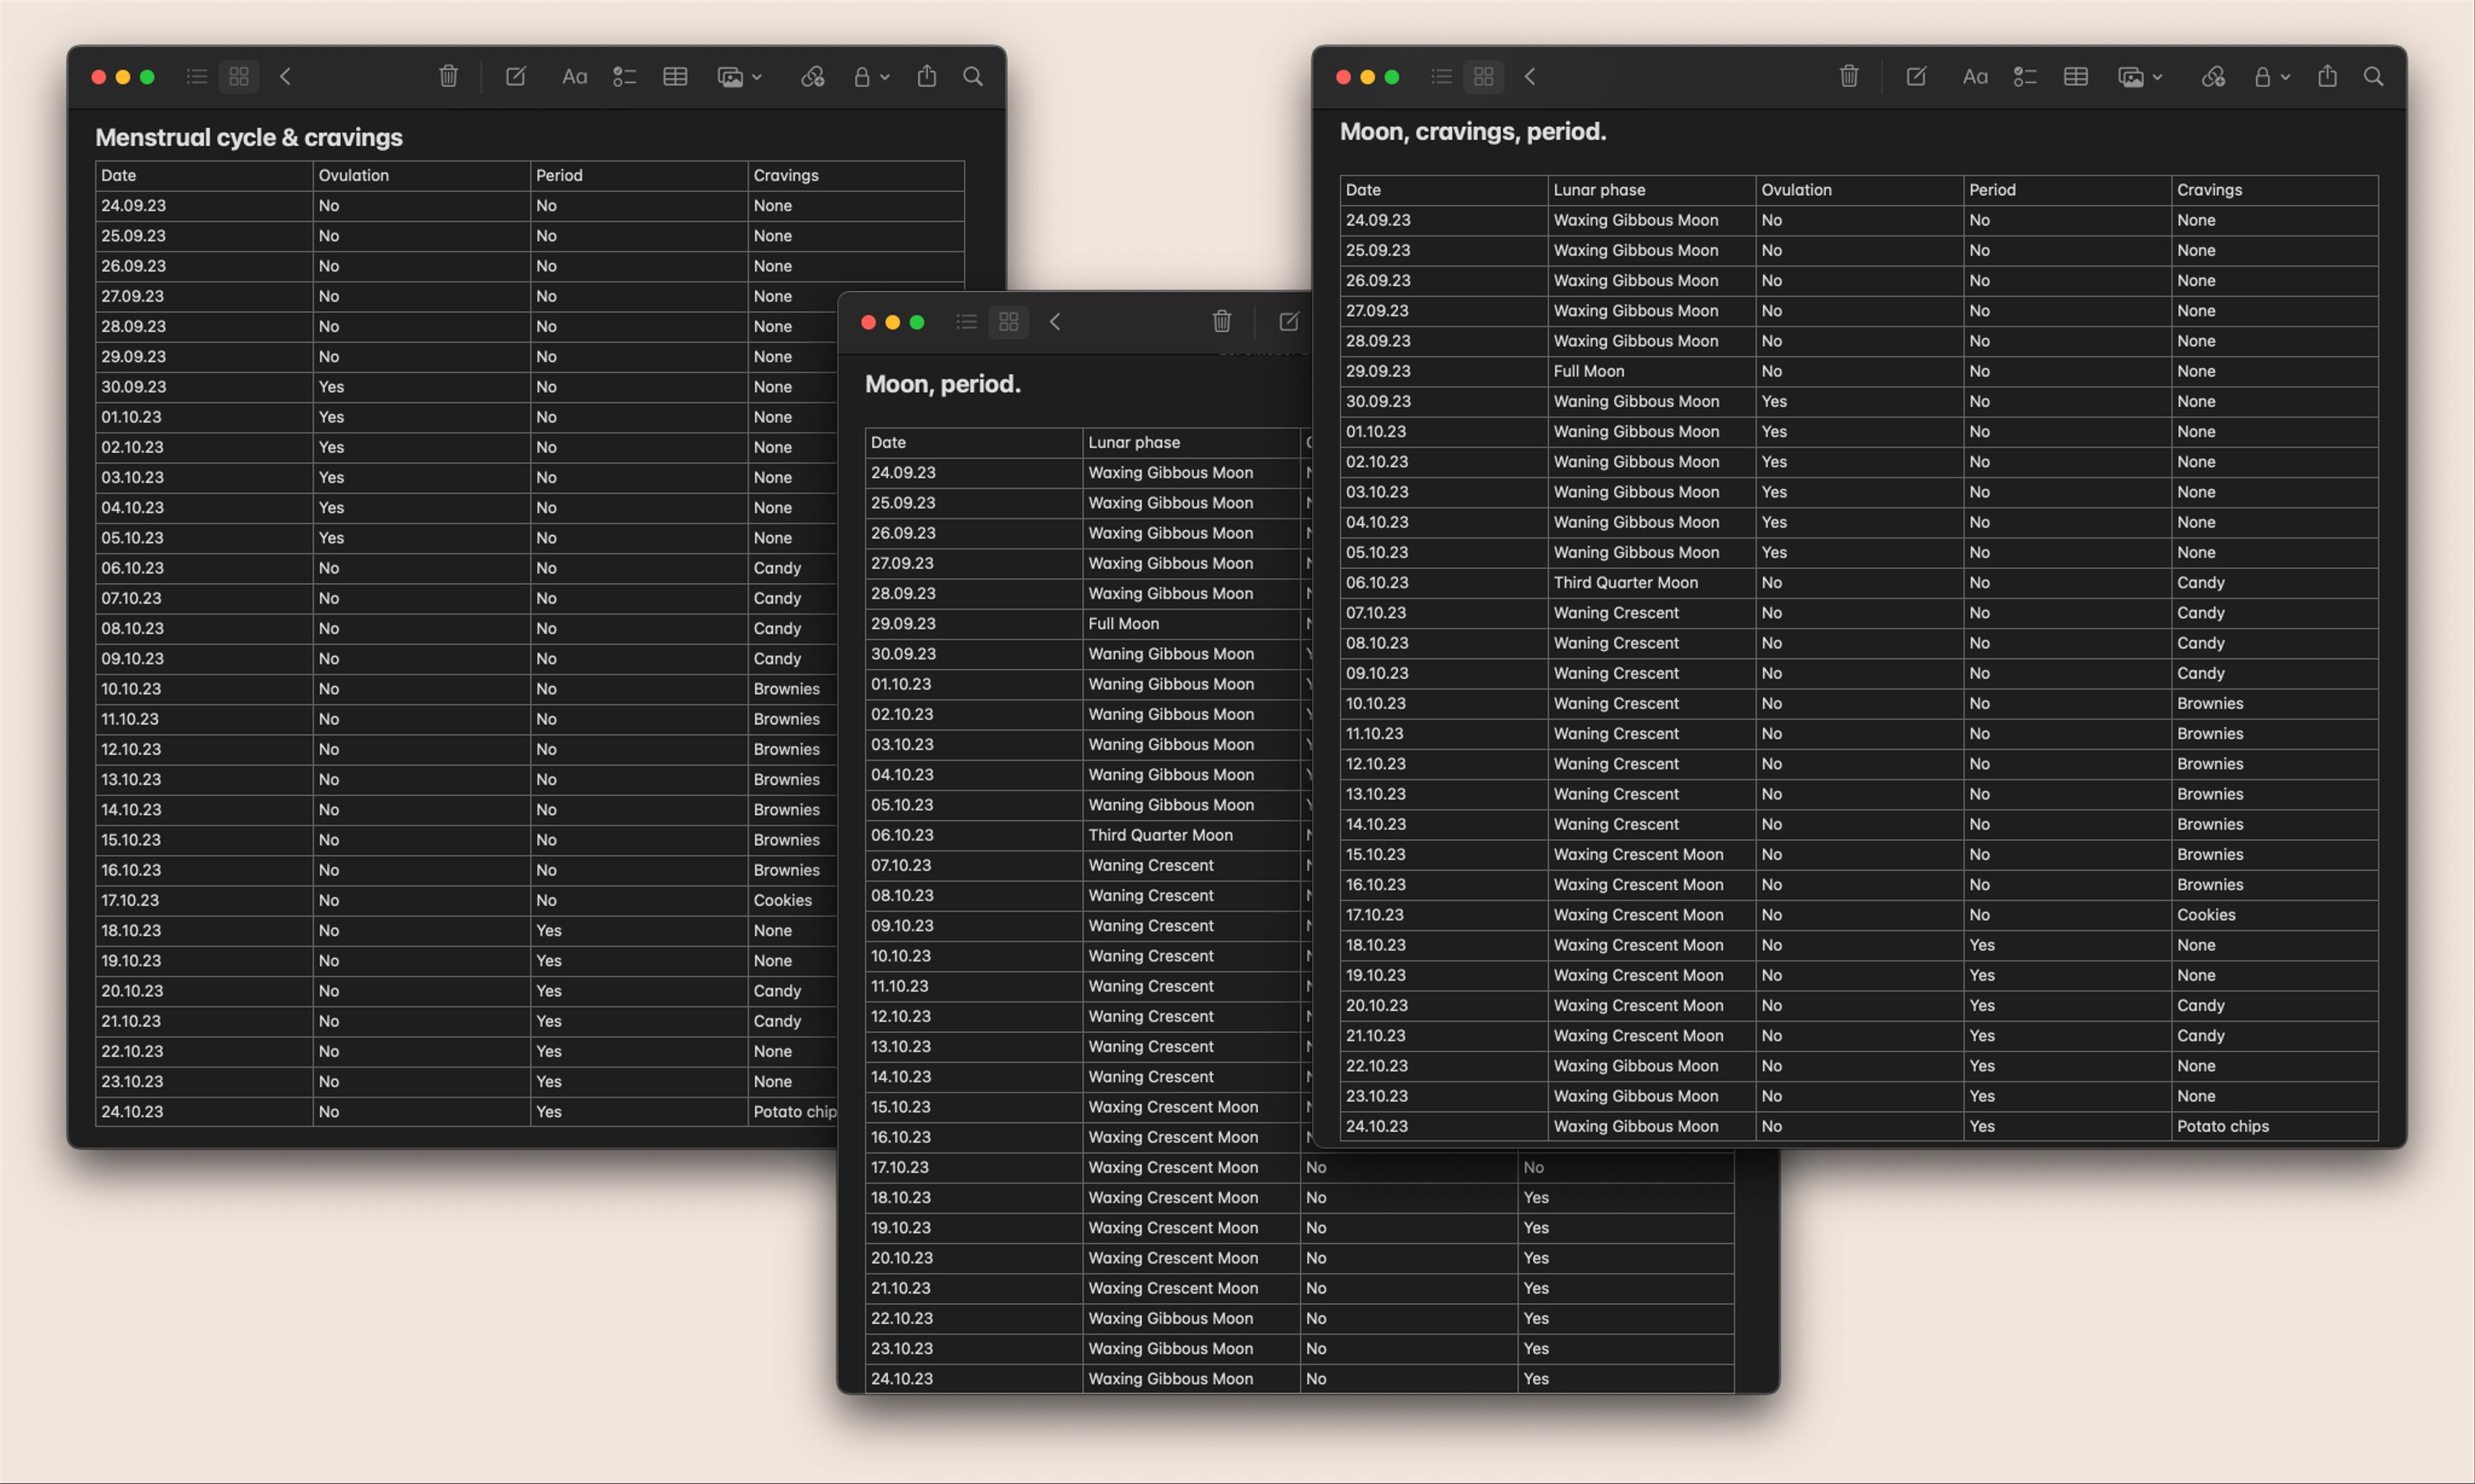
Task: Compose new note in Moon, period window
Action: point(1290,322)
